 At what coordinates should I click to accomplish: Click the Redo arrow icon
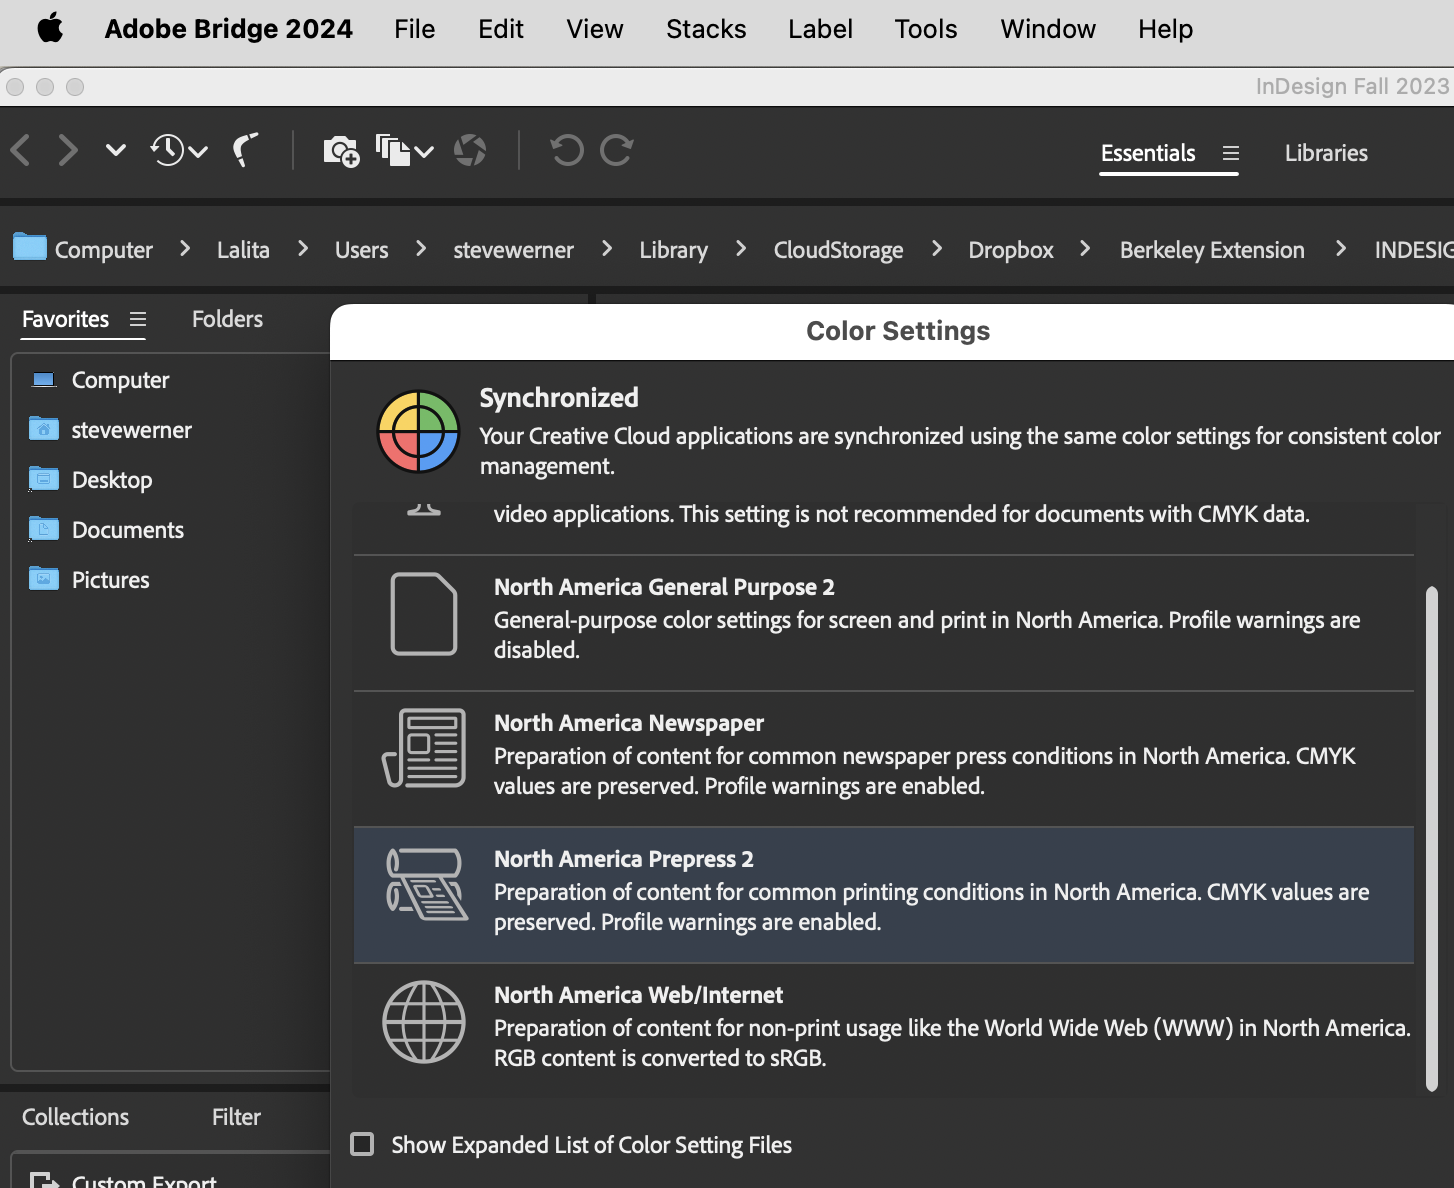click(617, 150)
